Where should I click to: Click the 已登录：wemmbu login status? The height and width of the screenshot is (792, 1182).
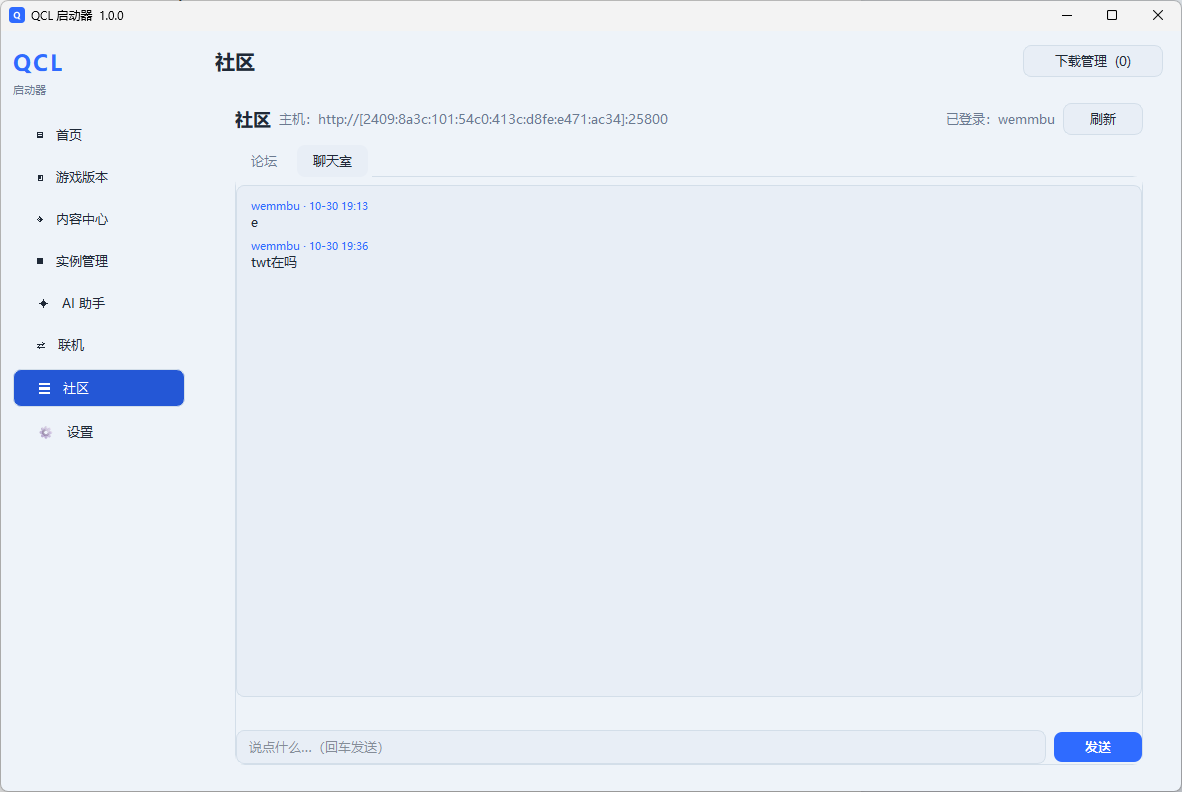[x=1000, y=119]
